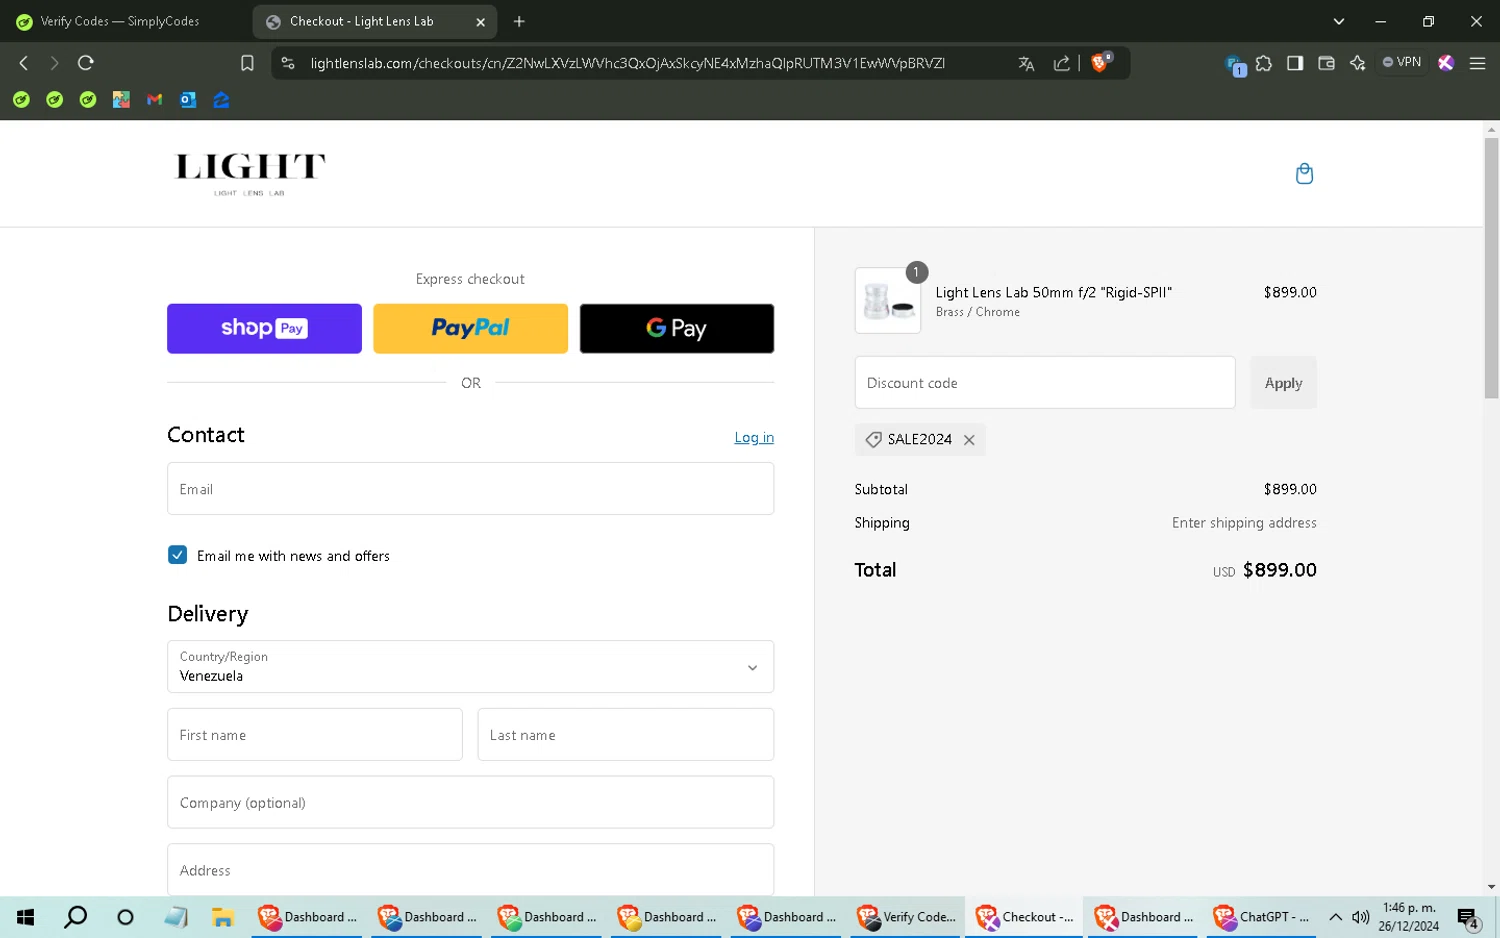The width and height of the screenshot is (1500, 938).
Task: Expand the Country/Region dropdown
Action: coord(470,667)
